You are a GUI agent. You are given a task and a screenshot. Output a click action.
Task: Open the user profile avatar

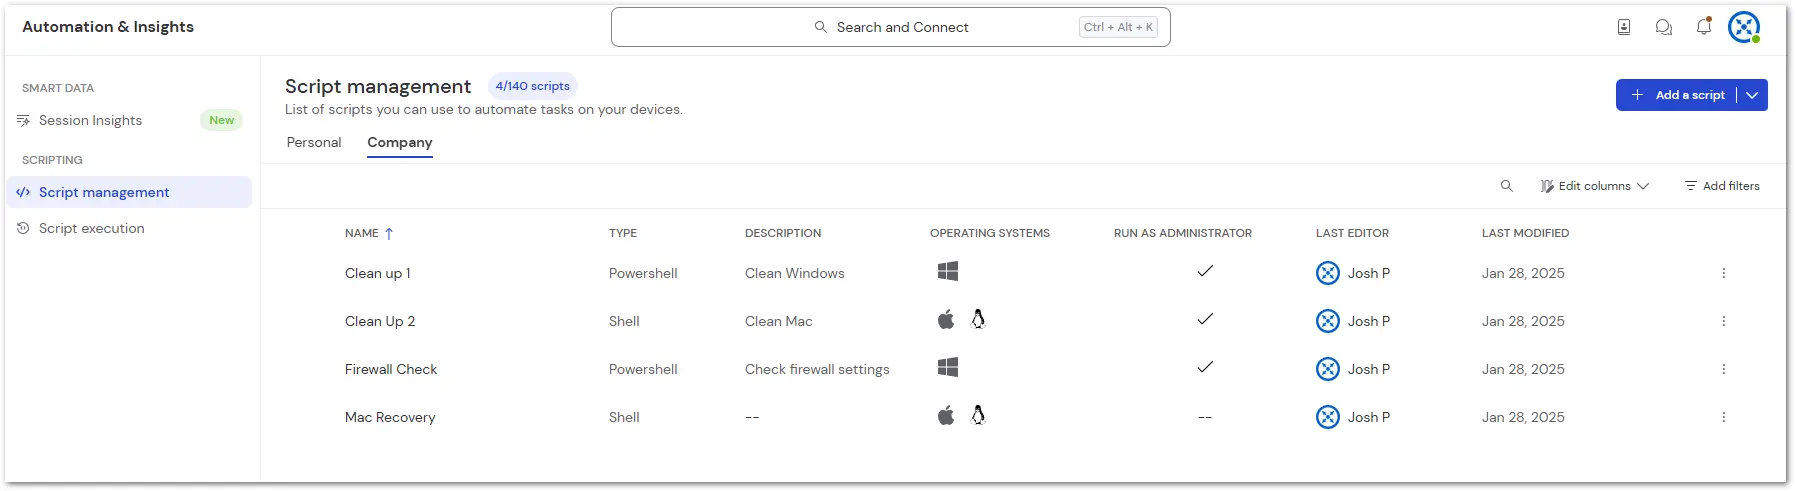[x=1744, y=27]
